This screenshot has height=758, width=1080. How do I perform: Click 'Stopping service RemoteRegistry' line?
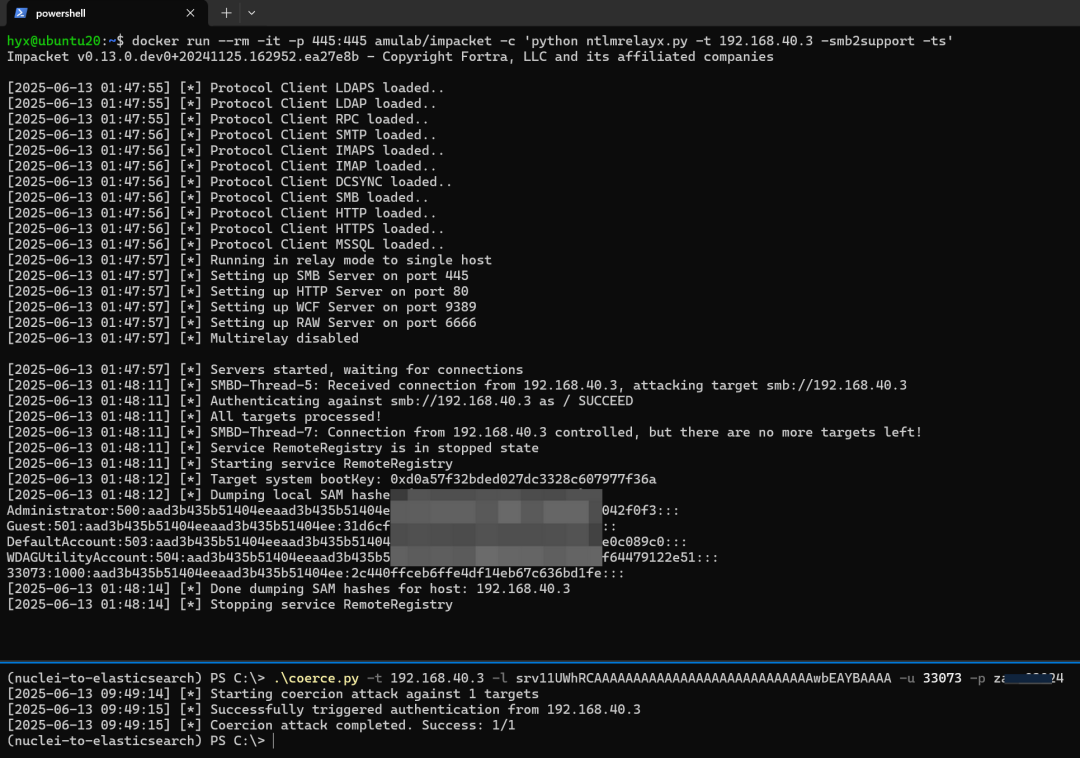tap(230, 604)
